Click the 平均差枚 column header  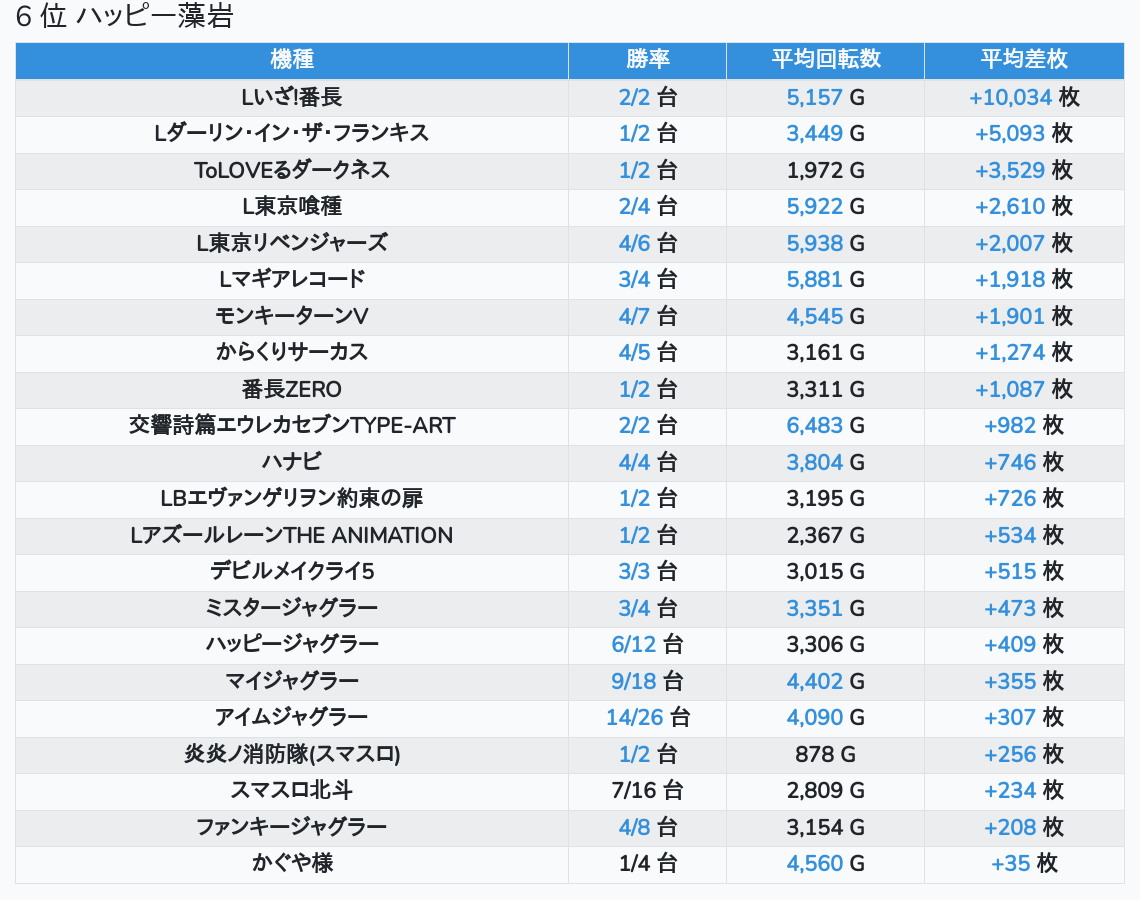point(1023,59)
